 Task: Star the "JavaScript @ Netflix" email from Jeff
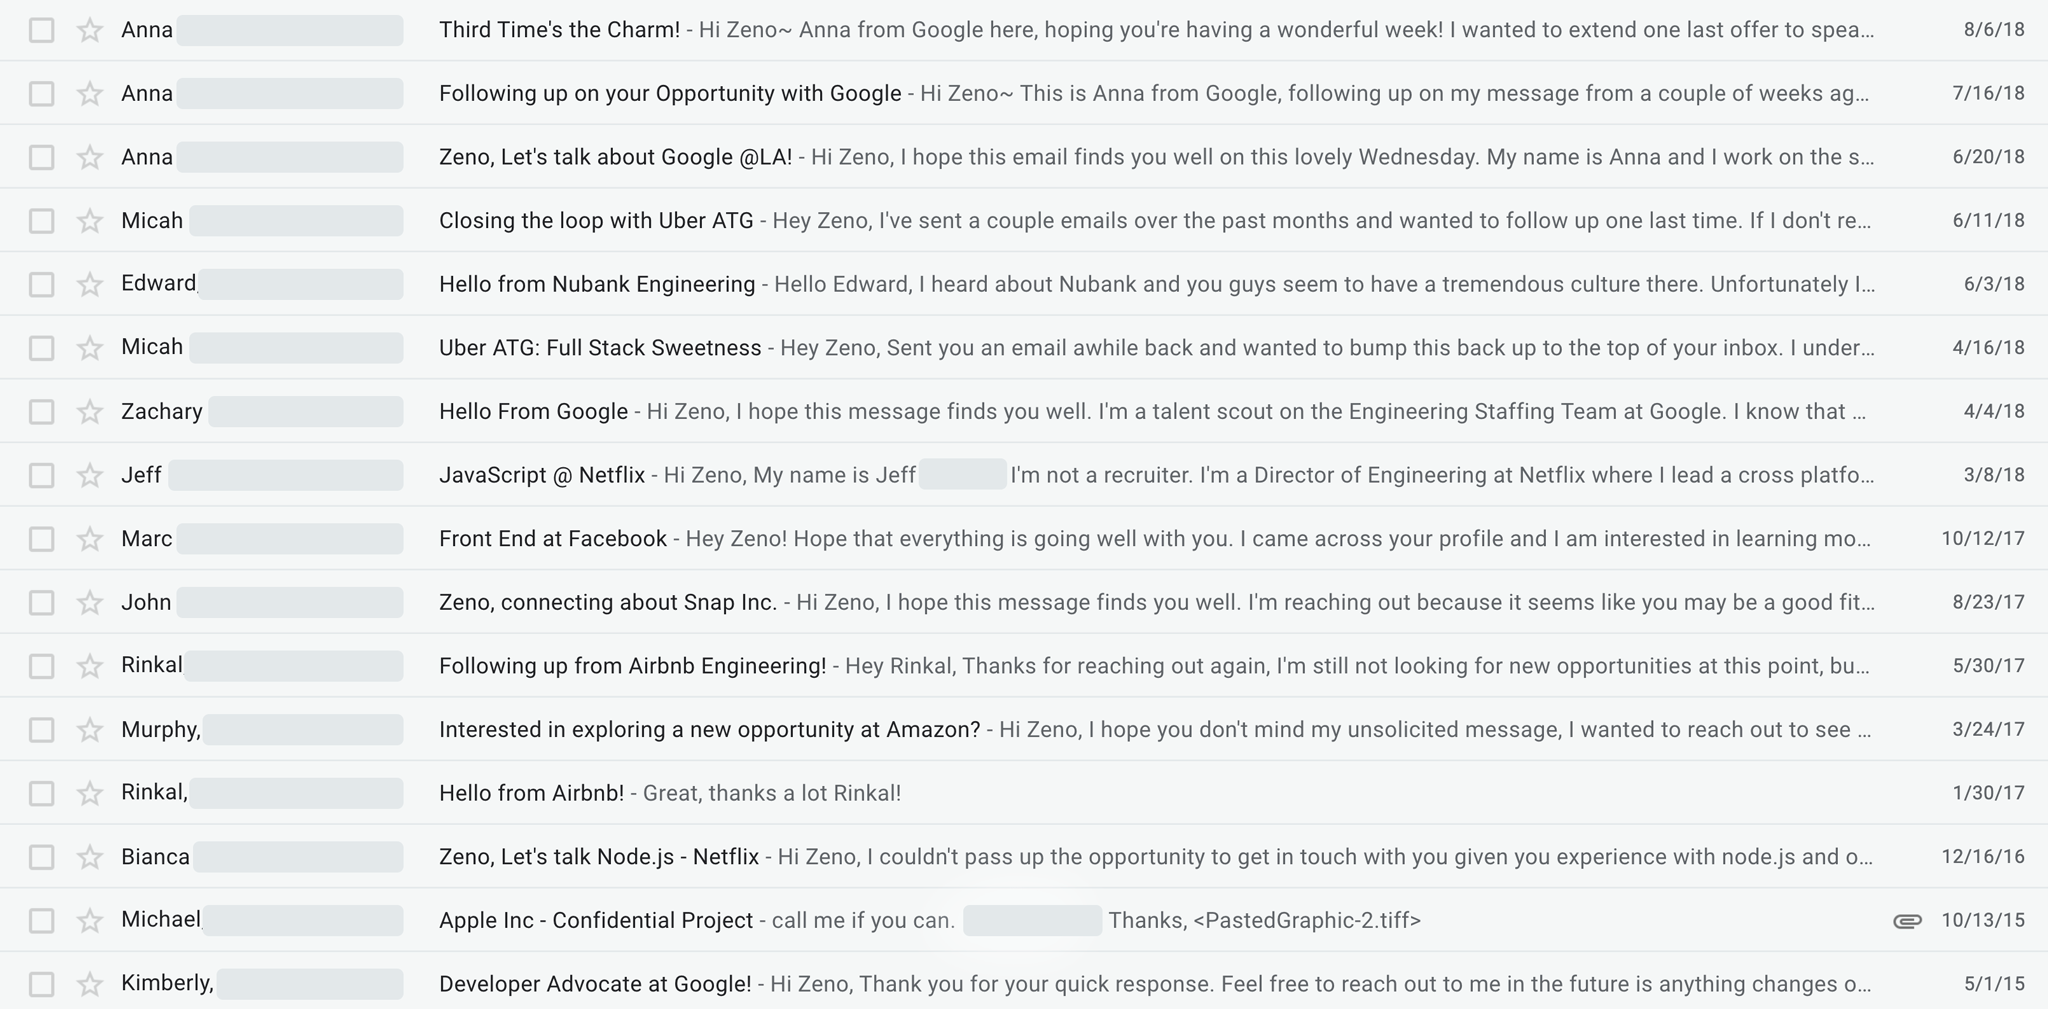89,474
